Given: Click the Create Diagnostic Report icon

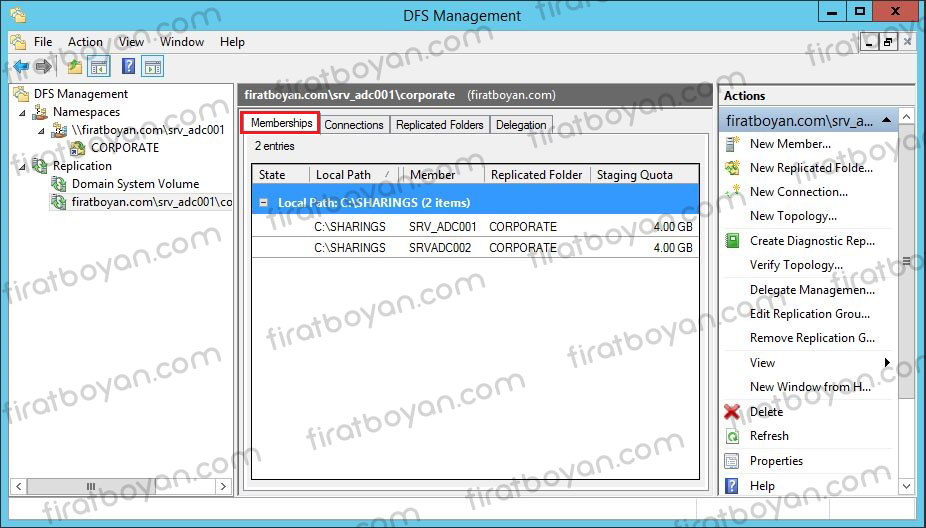Looking at the screenshot, I should click(x=732, y=240).
